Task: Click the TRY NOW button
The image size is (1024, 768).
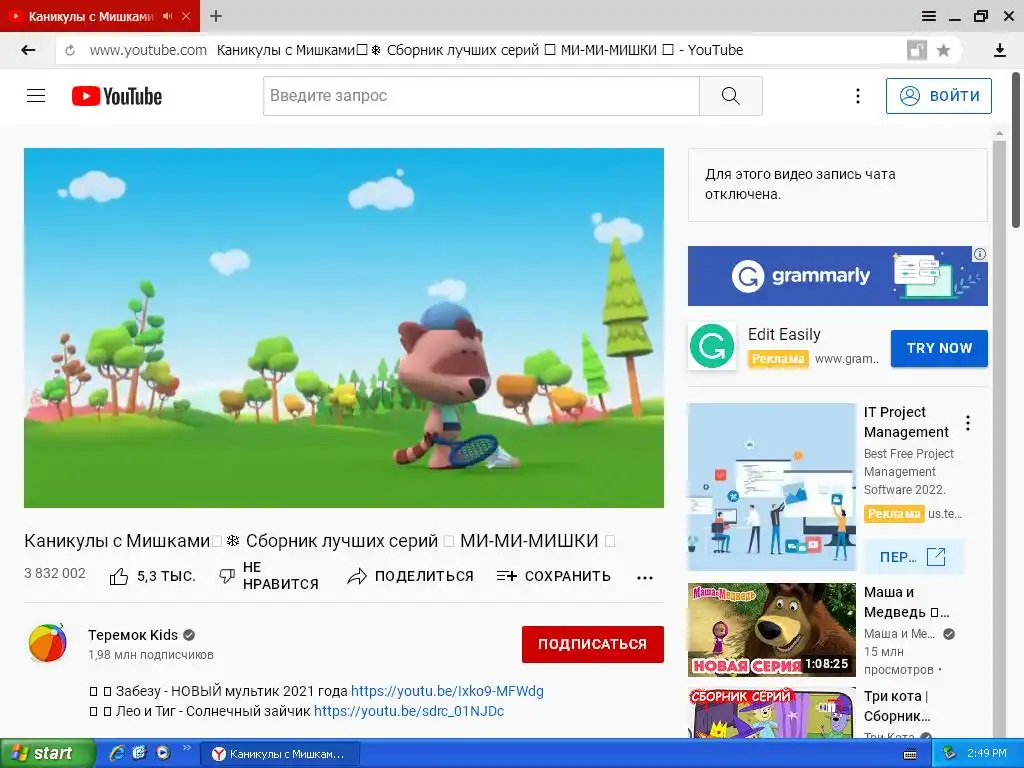Action: pyautogui.click(x=939, y=348)
